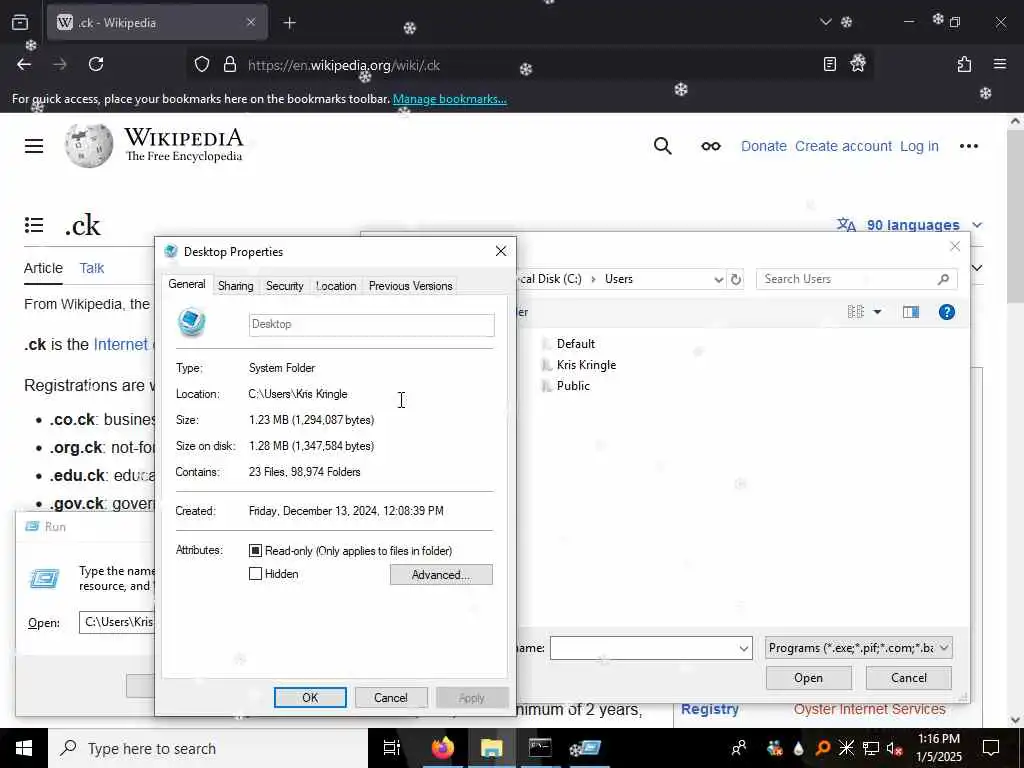The height and width of the screenshot is (768, 1024).
Task: Click refresh icon in Users file dialog
Action: click(x=736, y=280)
